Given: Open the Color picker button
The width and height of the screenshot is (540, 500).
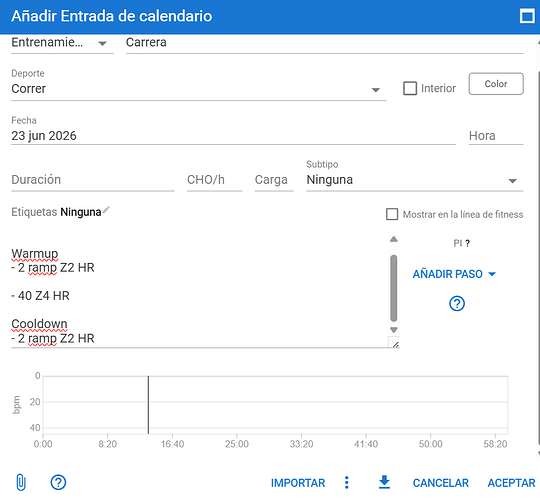Looking at the screenshot, I should tap(496, 84).
